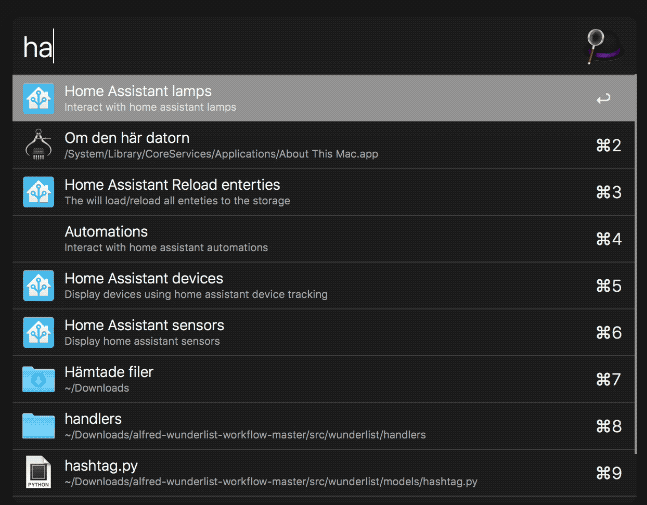The width and height of the screenshot is (647, 505).
Task: Select the Home Assistant lamps result
Action: (300, 99)
